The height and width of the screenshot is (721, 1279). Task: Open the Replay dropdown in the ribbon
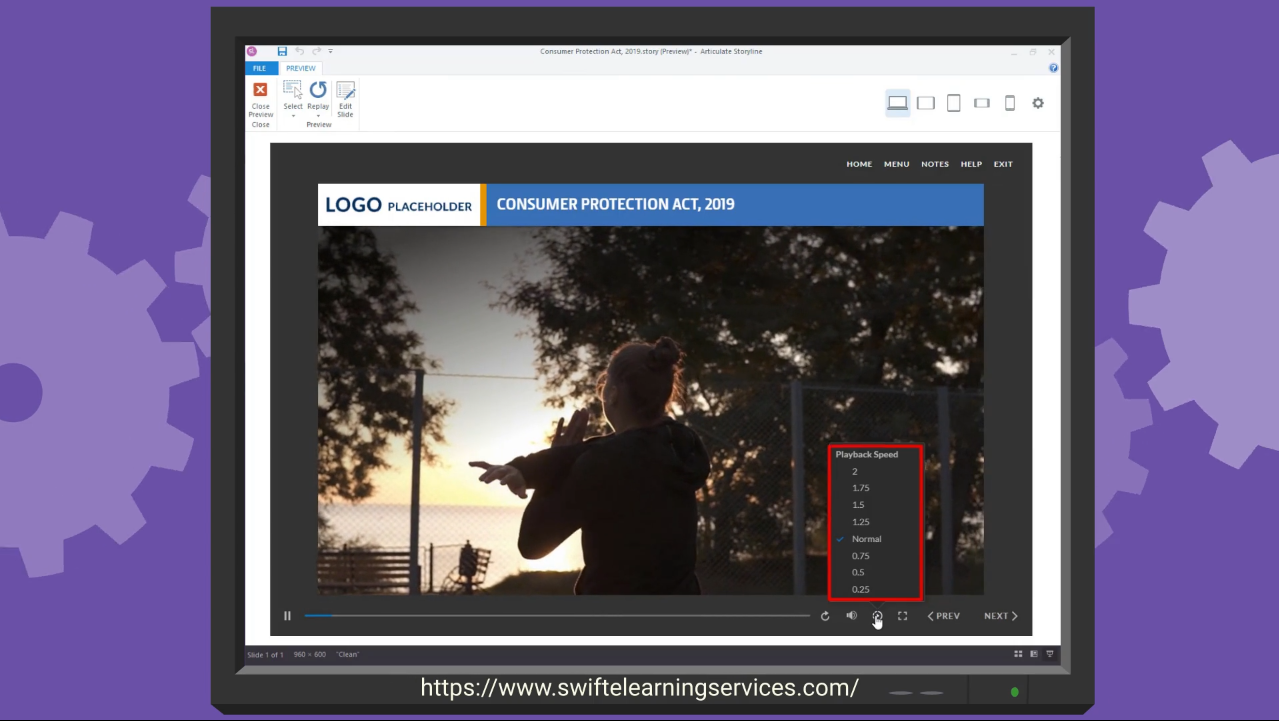pos(318,100)
